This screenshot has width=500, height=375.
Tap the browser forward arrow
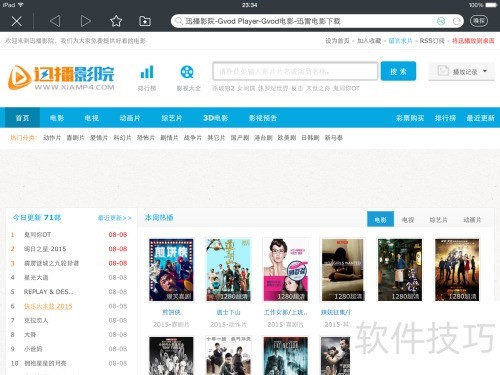[86, 21]
